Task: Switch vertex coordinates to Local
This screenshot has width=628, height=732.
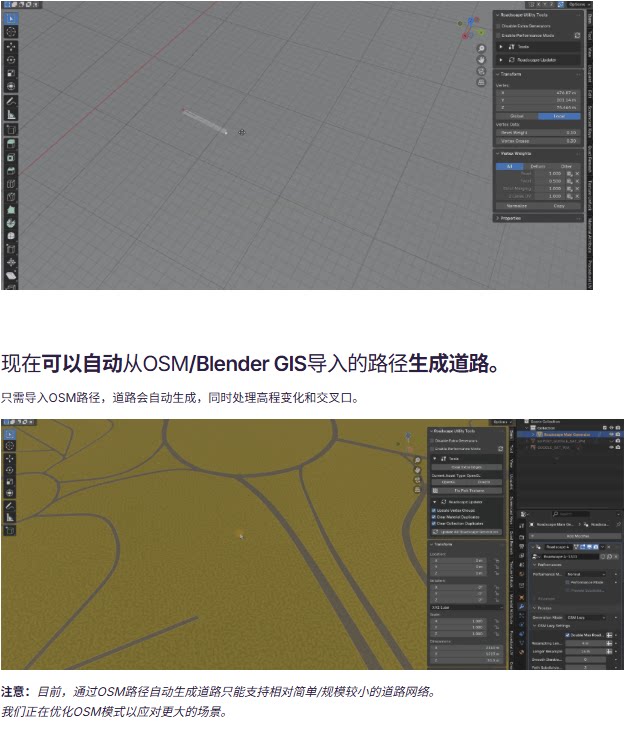Action: pyautogui.click(x=559, y=116)
